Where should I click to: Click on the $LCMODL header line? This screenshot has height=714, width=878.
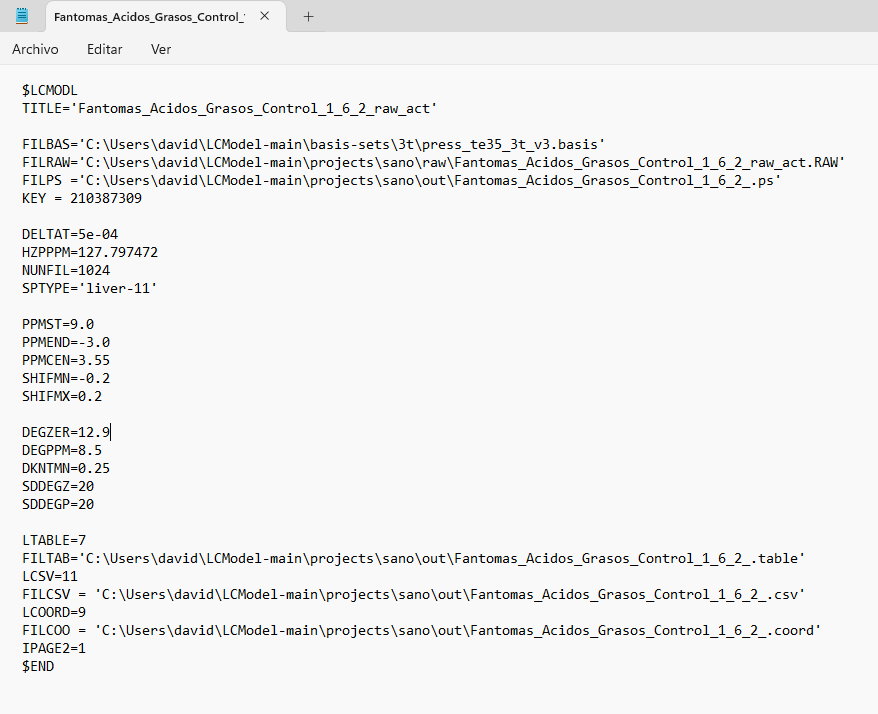point(49,90)
